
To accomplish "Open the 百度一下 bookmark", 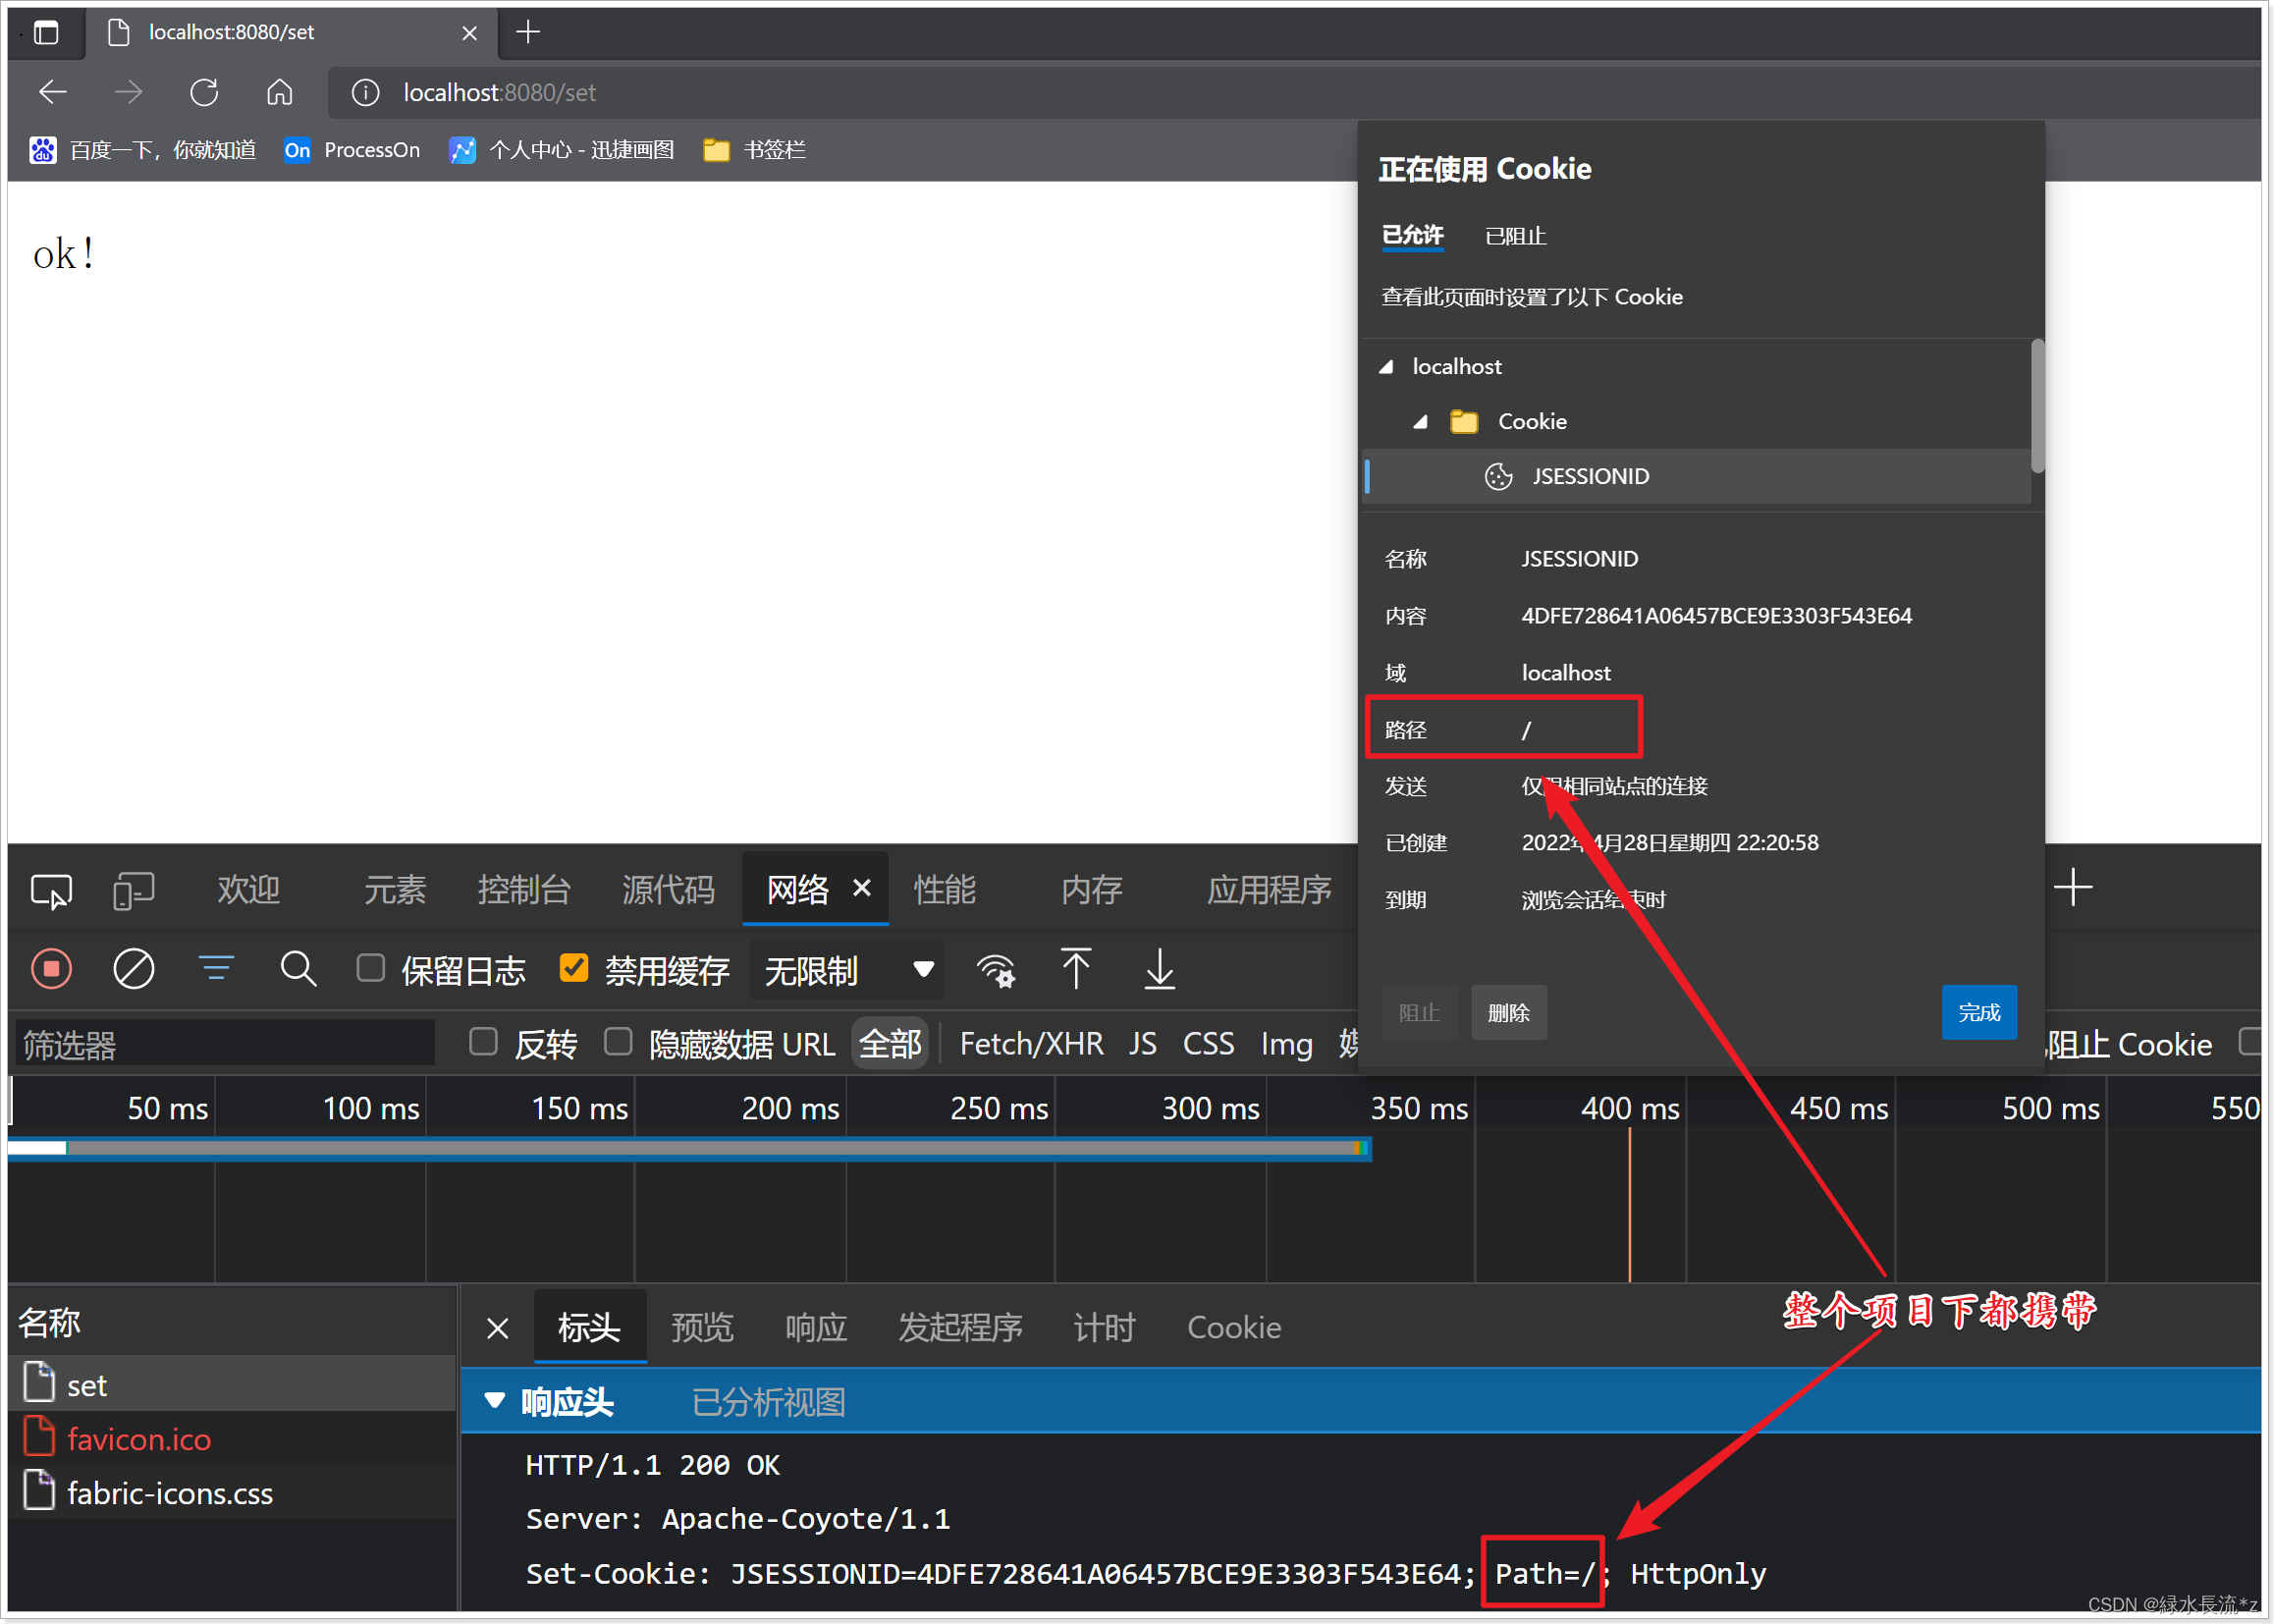I will click(x=143, y=150).
